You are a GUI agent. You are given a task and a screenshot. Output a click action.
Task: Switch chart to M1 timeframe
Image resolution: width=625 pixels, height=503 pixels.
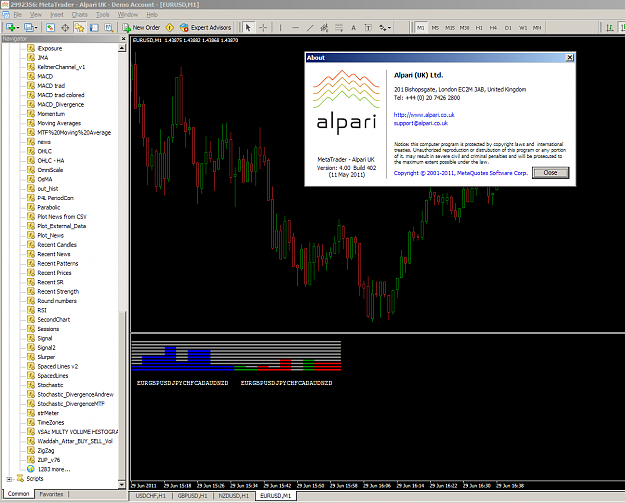pyautogui.click(x=421, y=28)
